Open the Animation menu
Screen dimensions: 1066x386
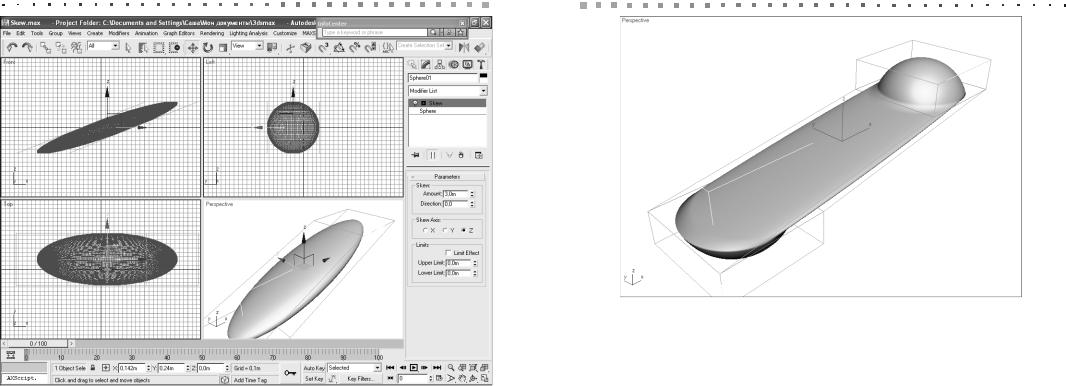point(146,33)
